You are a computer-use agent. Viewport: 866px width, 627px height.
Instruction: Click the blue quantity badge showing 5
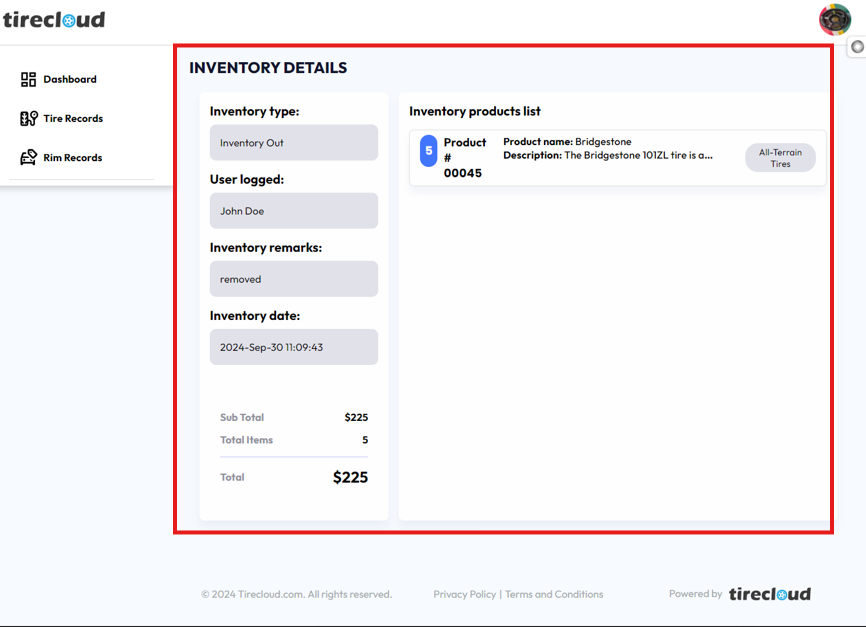pos(428,151)
